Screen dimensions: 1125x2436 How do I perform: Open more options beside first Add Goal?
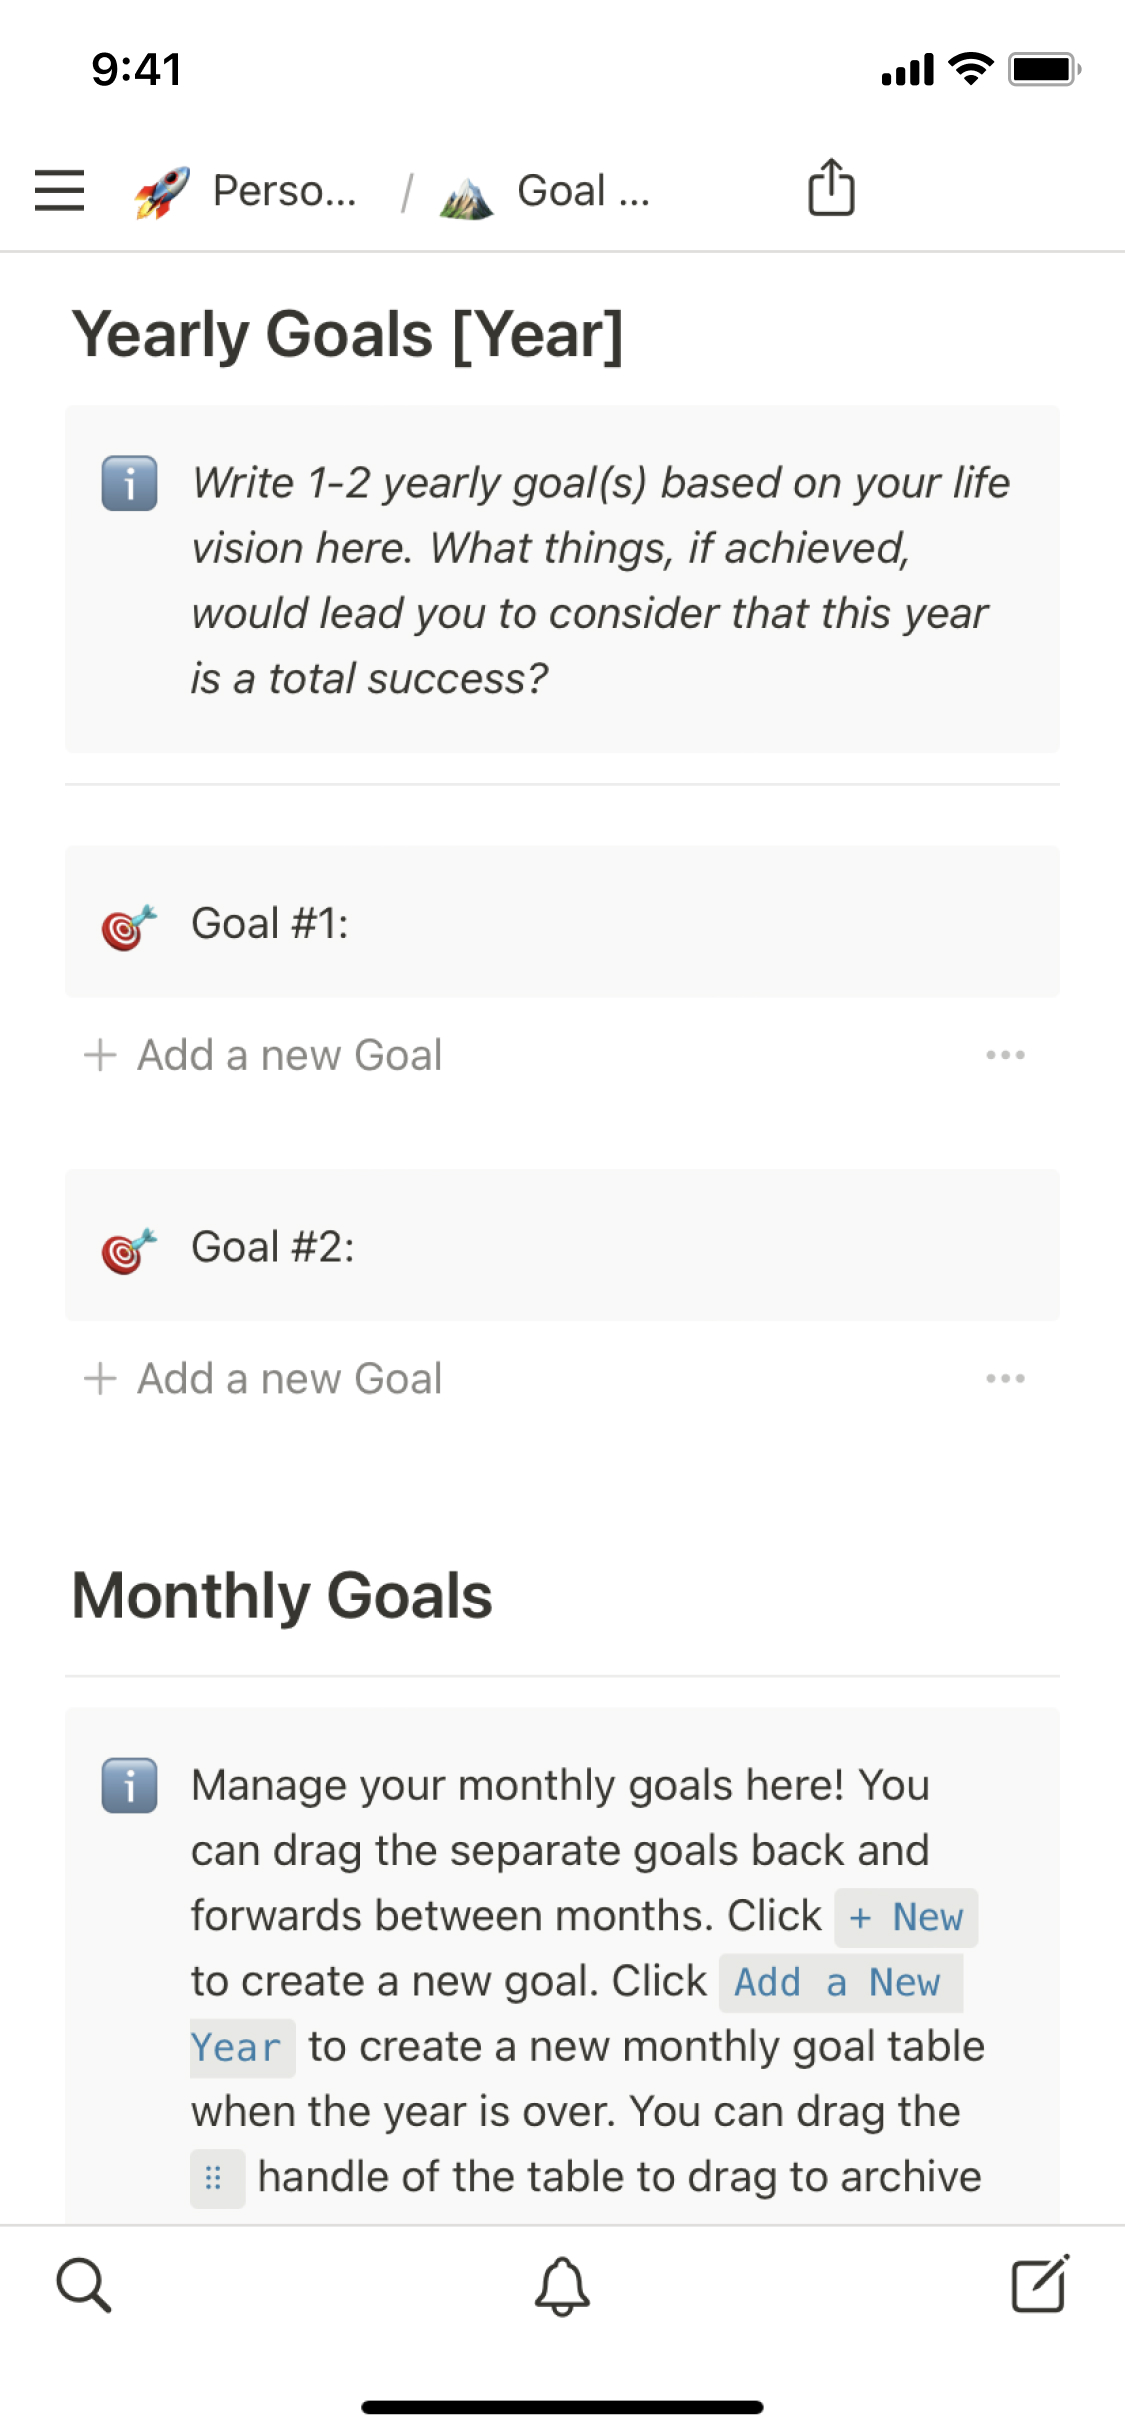click(x=1005, y=1055)
